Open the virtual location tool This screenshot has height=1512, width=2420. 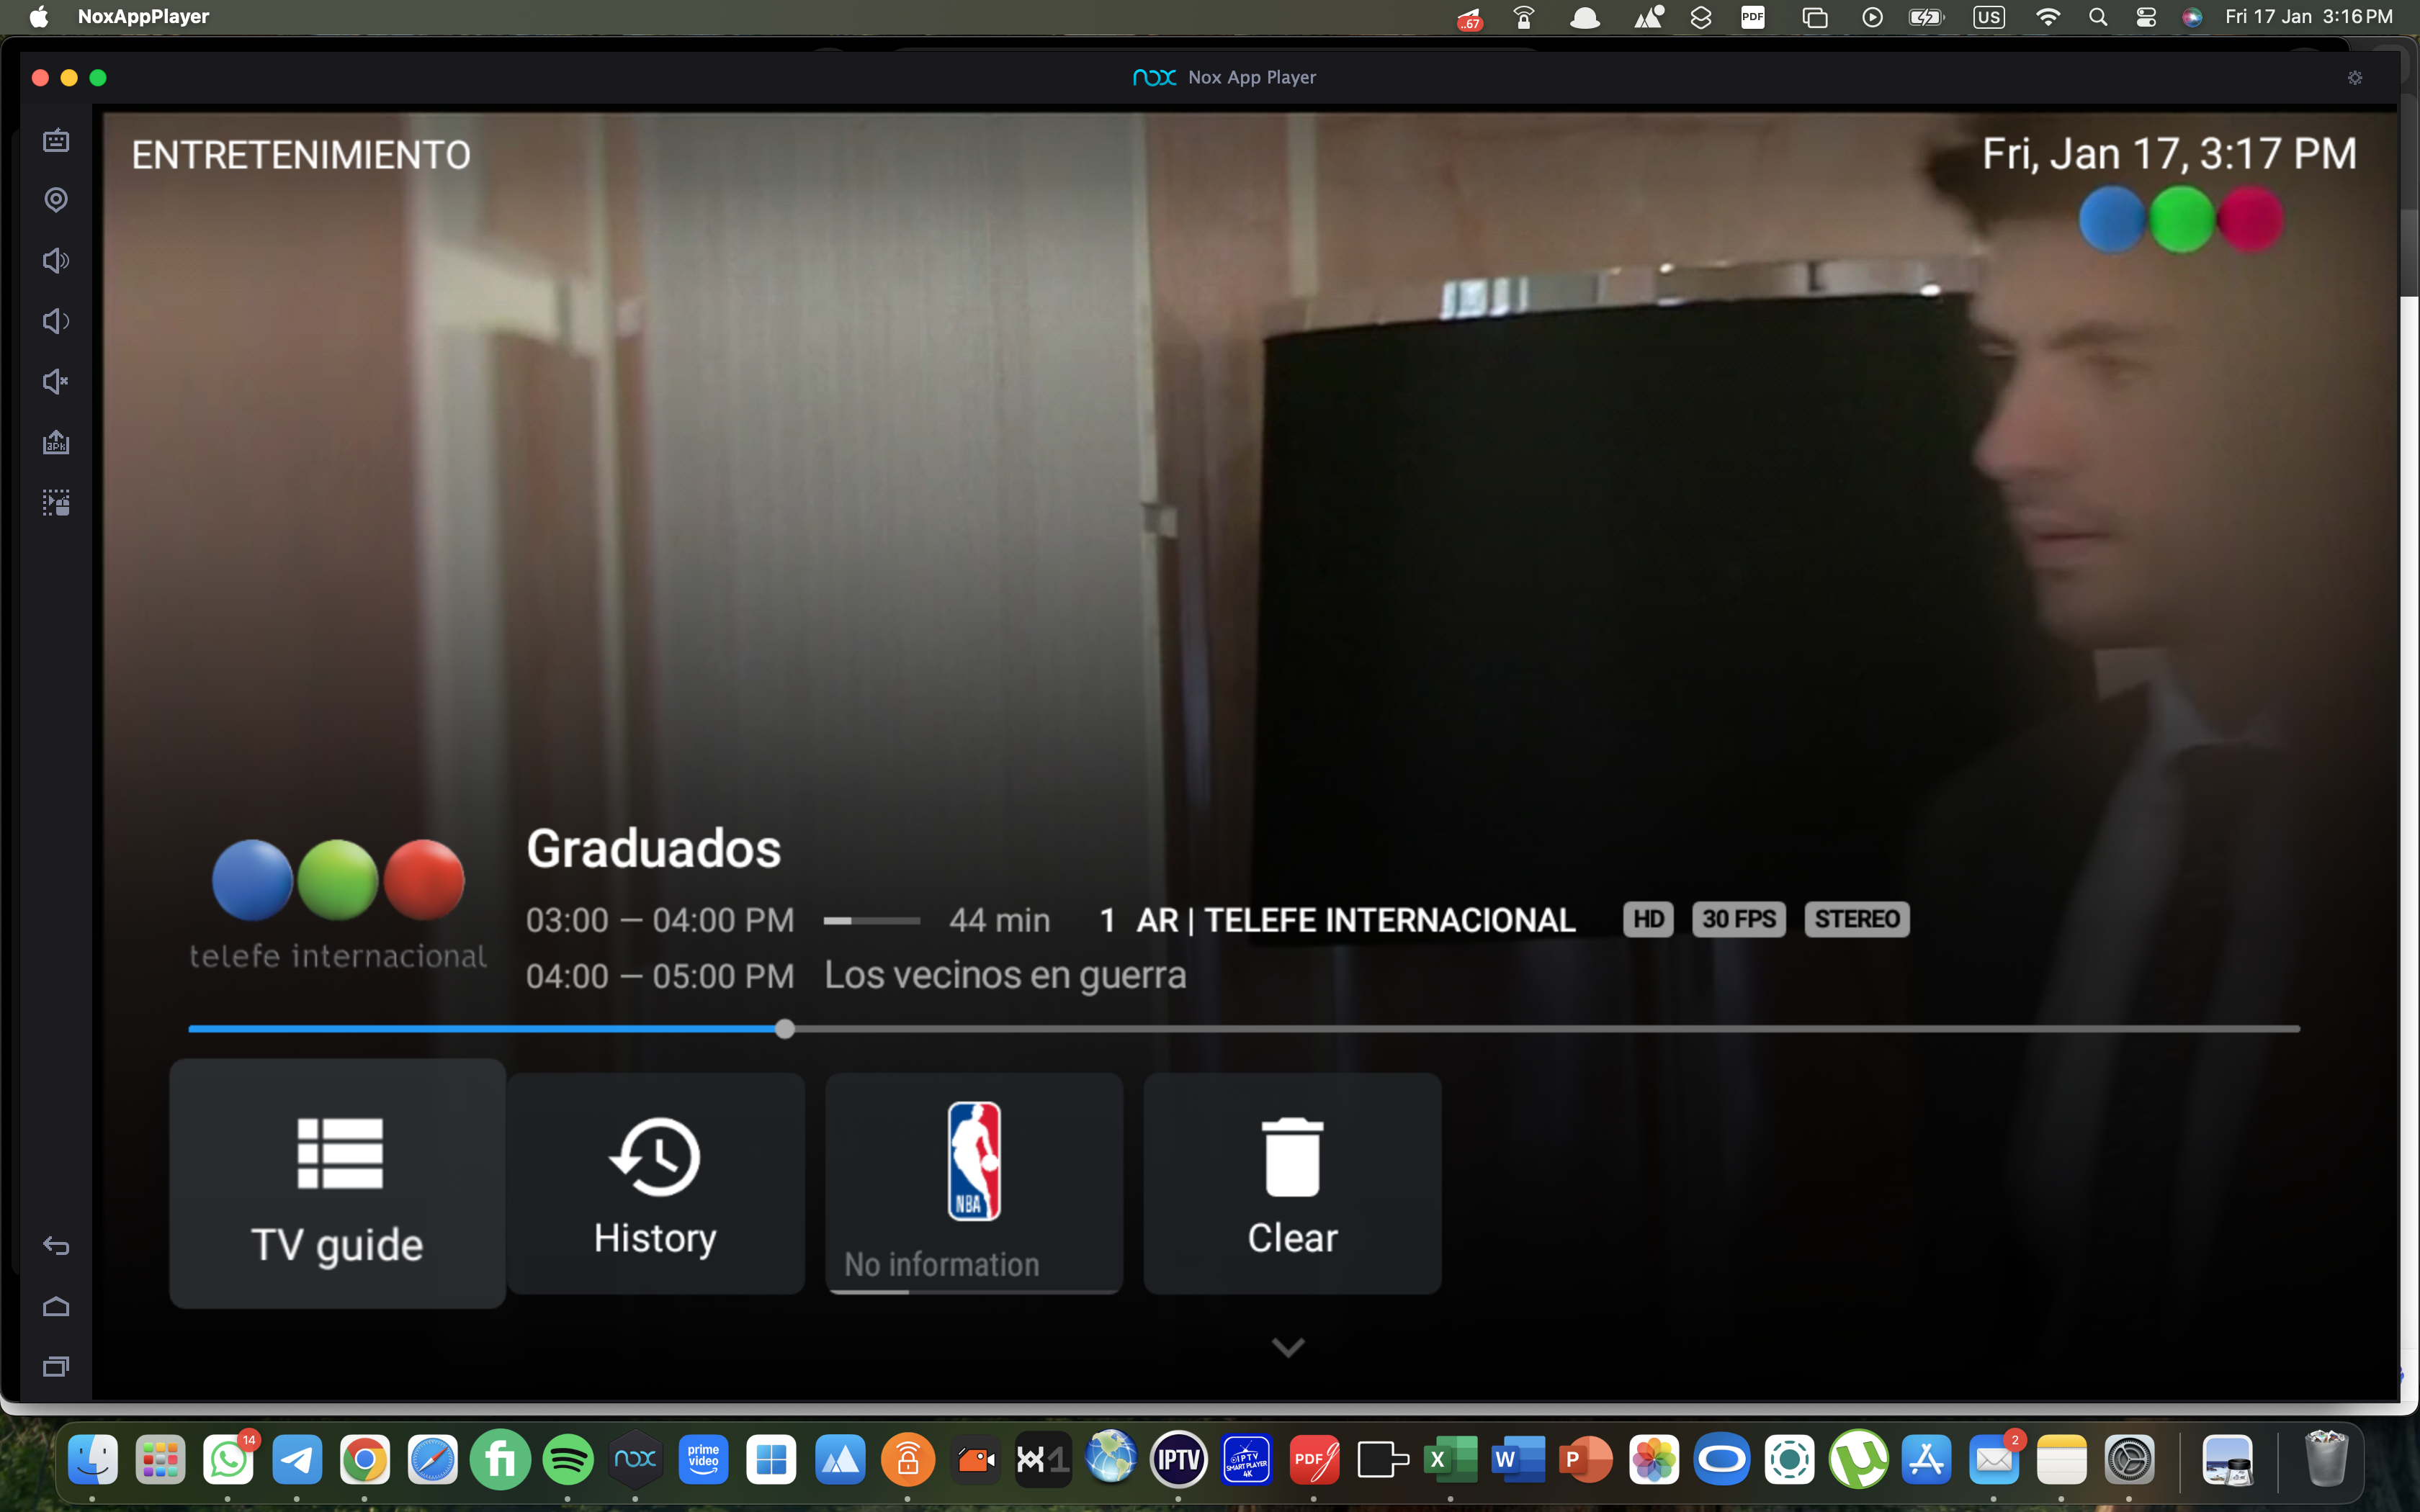(56, 200)
